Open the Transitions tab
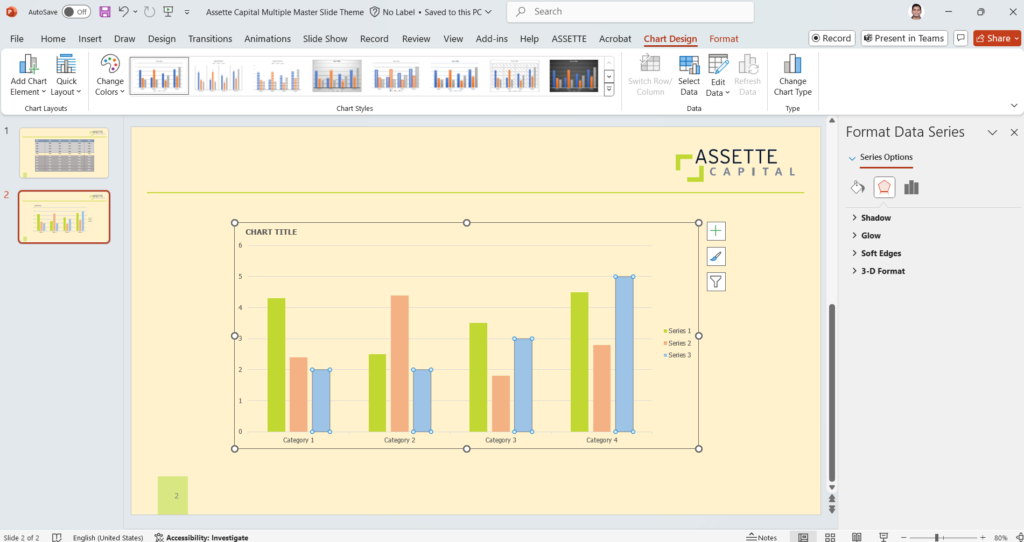The height and width of the screenshot is (542, 1024). [210, 39]
